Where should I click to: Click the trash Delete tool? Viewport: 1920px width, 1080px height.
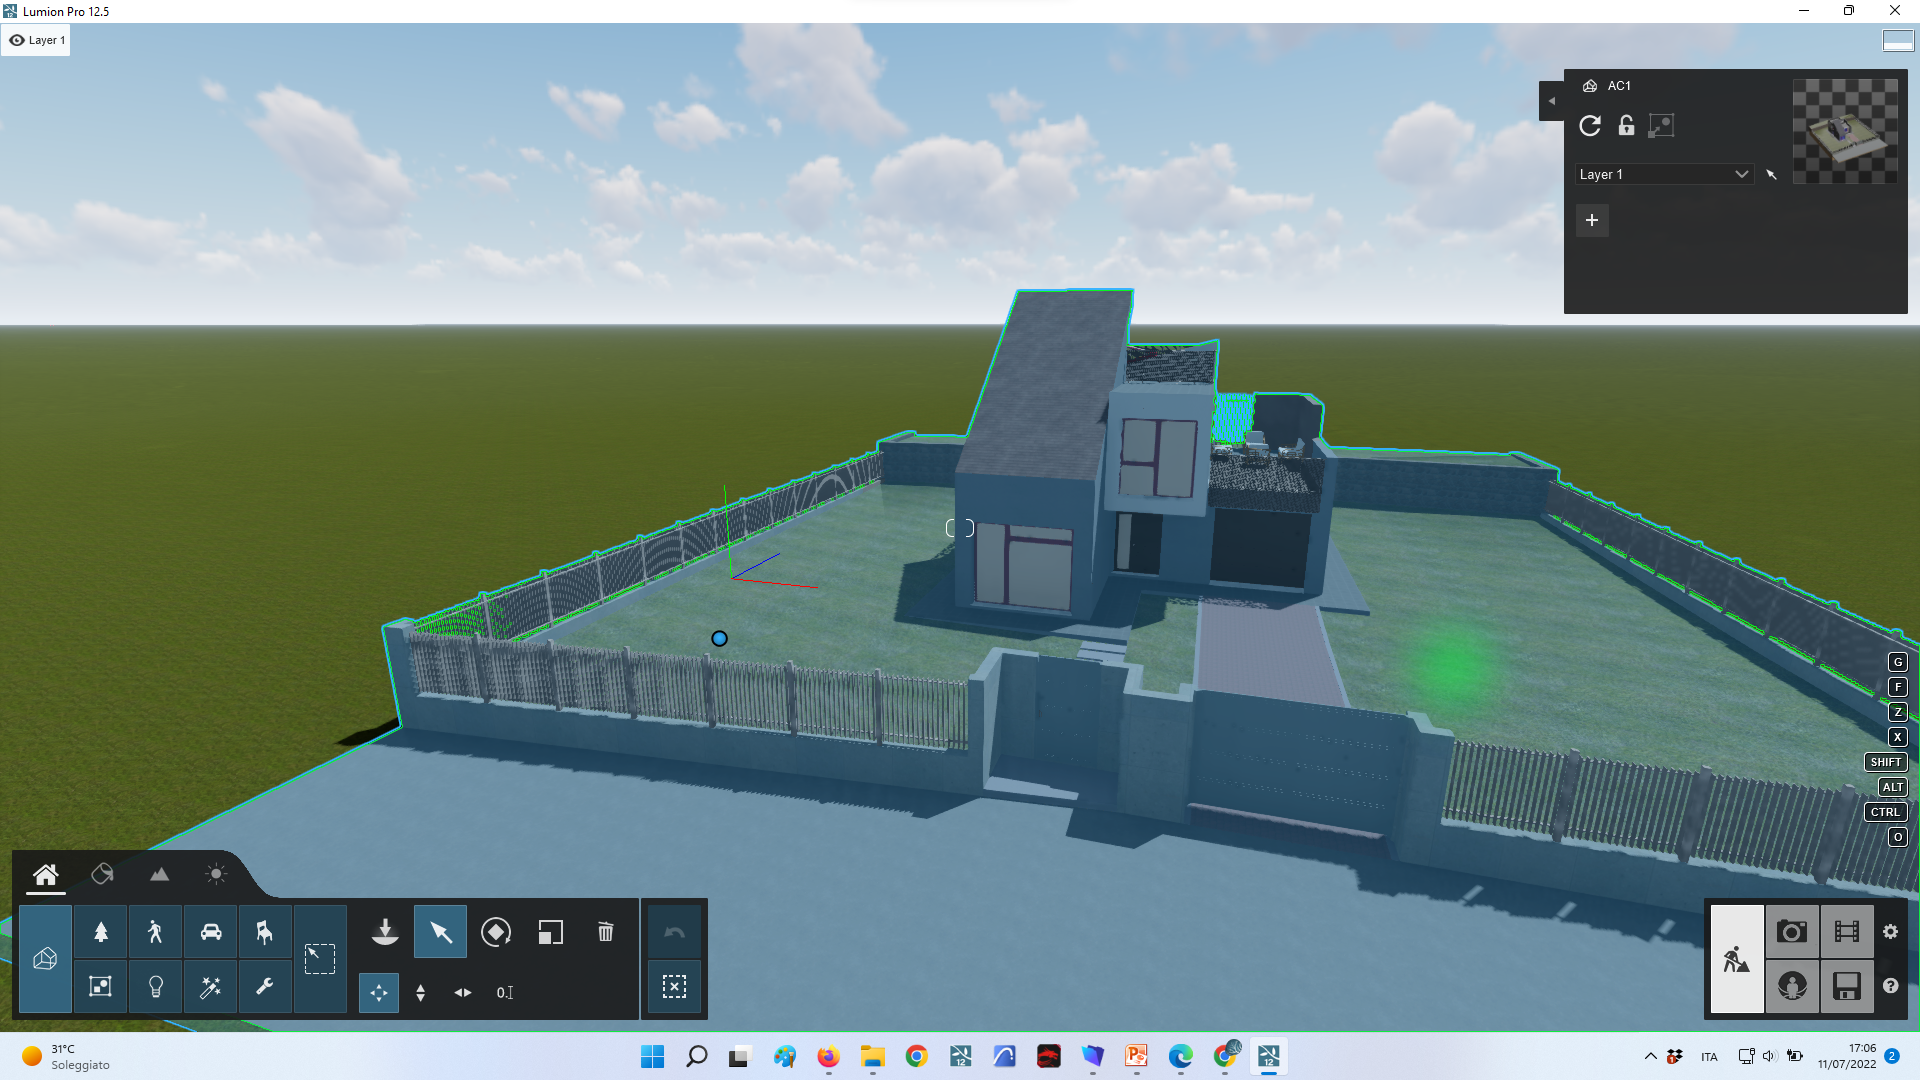pos(605,932)
